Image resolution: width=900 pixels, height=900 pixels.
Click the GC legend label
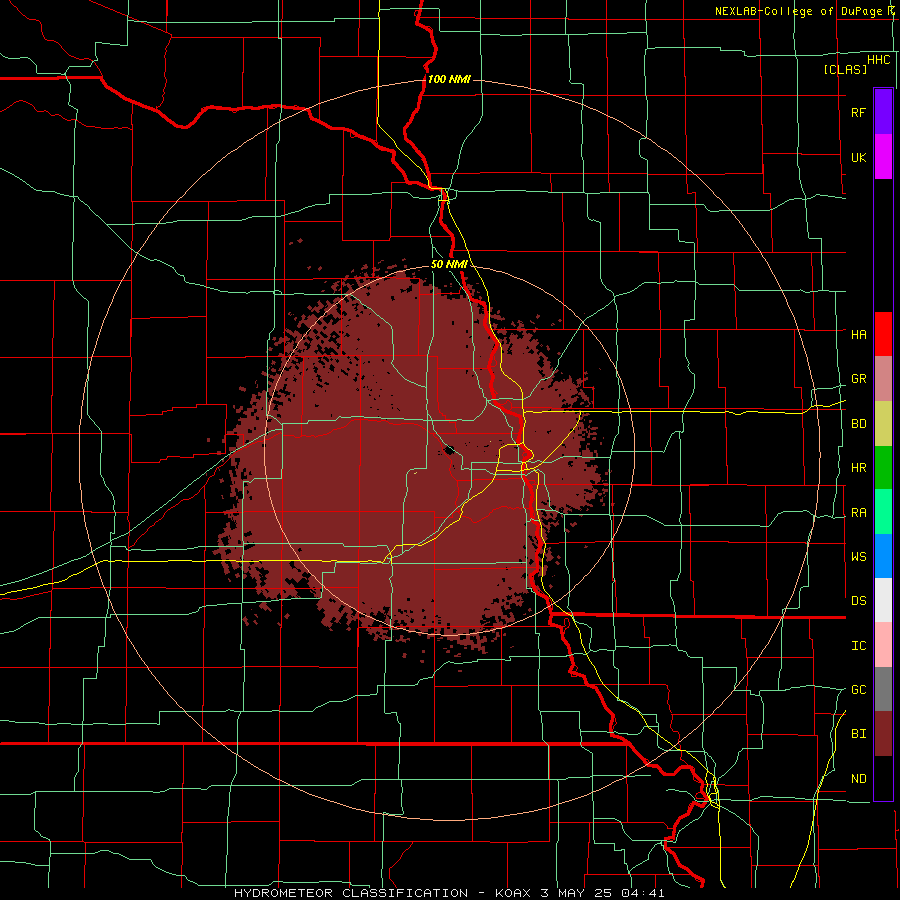858,689
